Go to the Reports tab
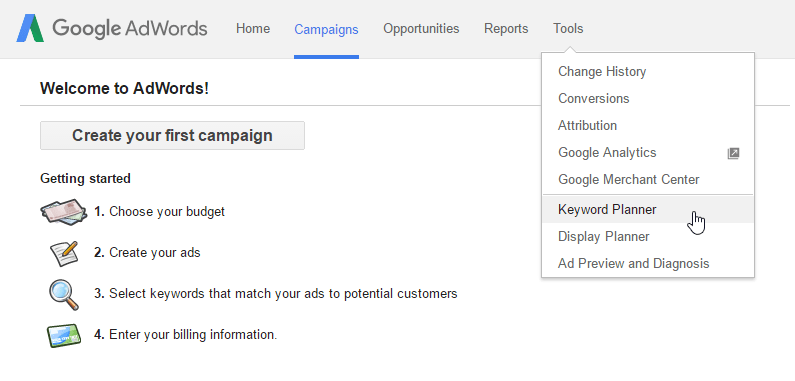Screen dimensions: 795x381 pos(506,29)
